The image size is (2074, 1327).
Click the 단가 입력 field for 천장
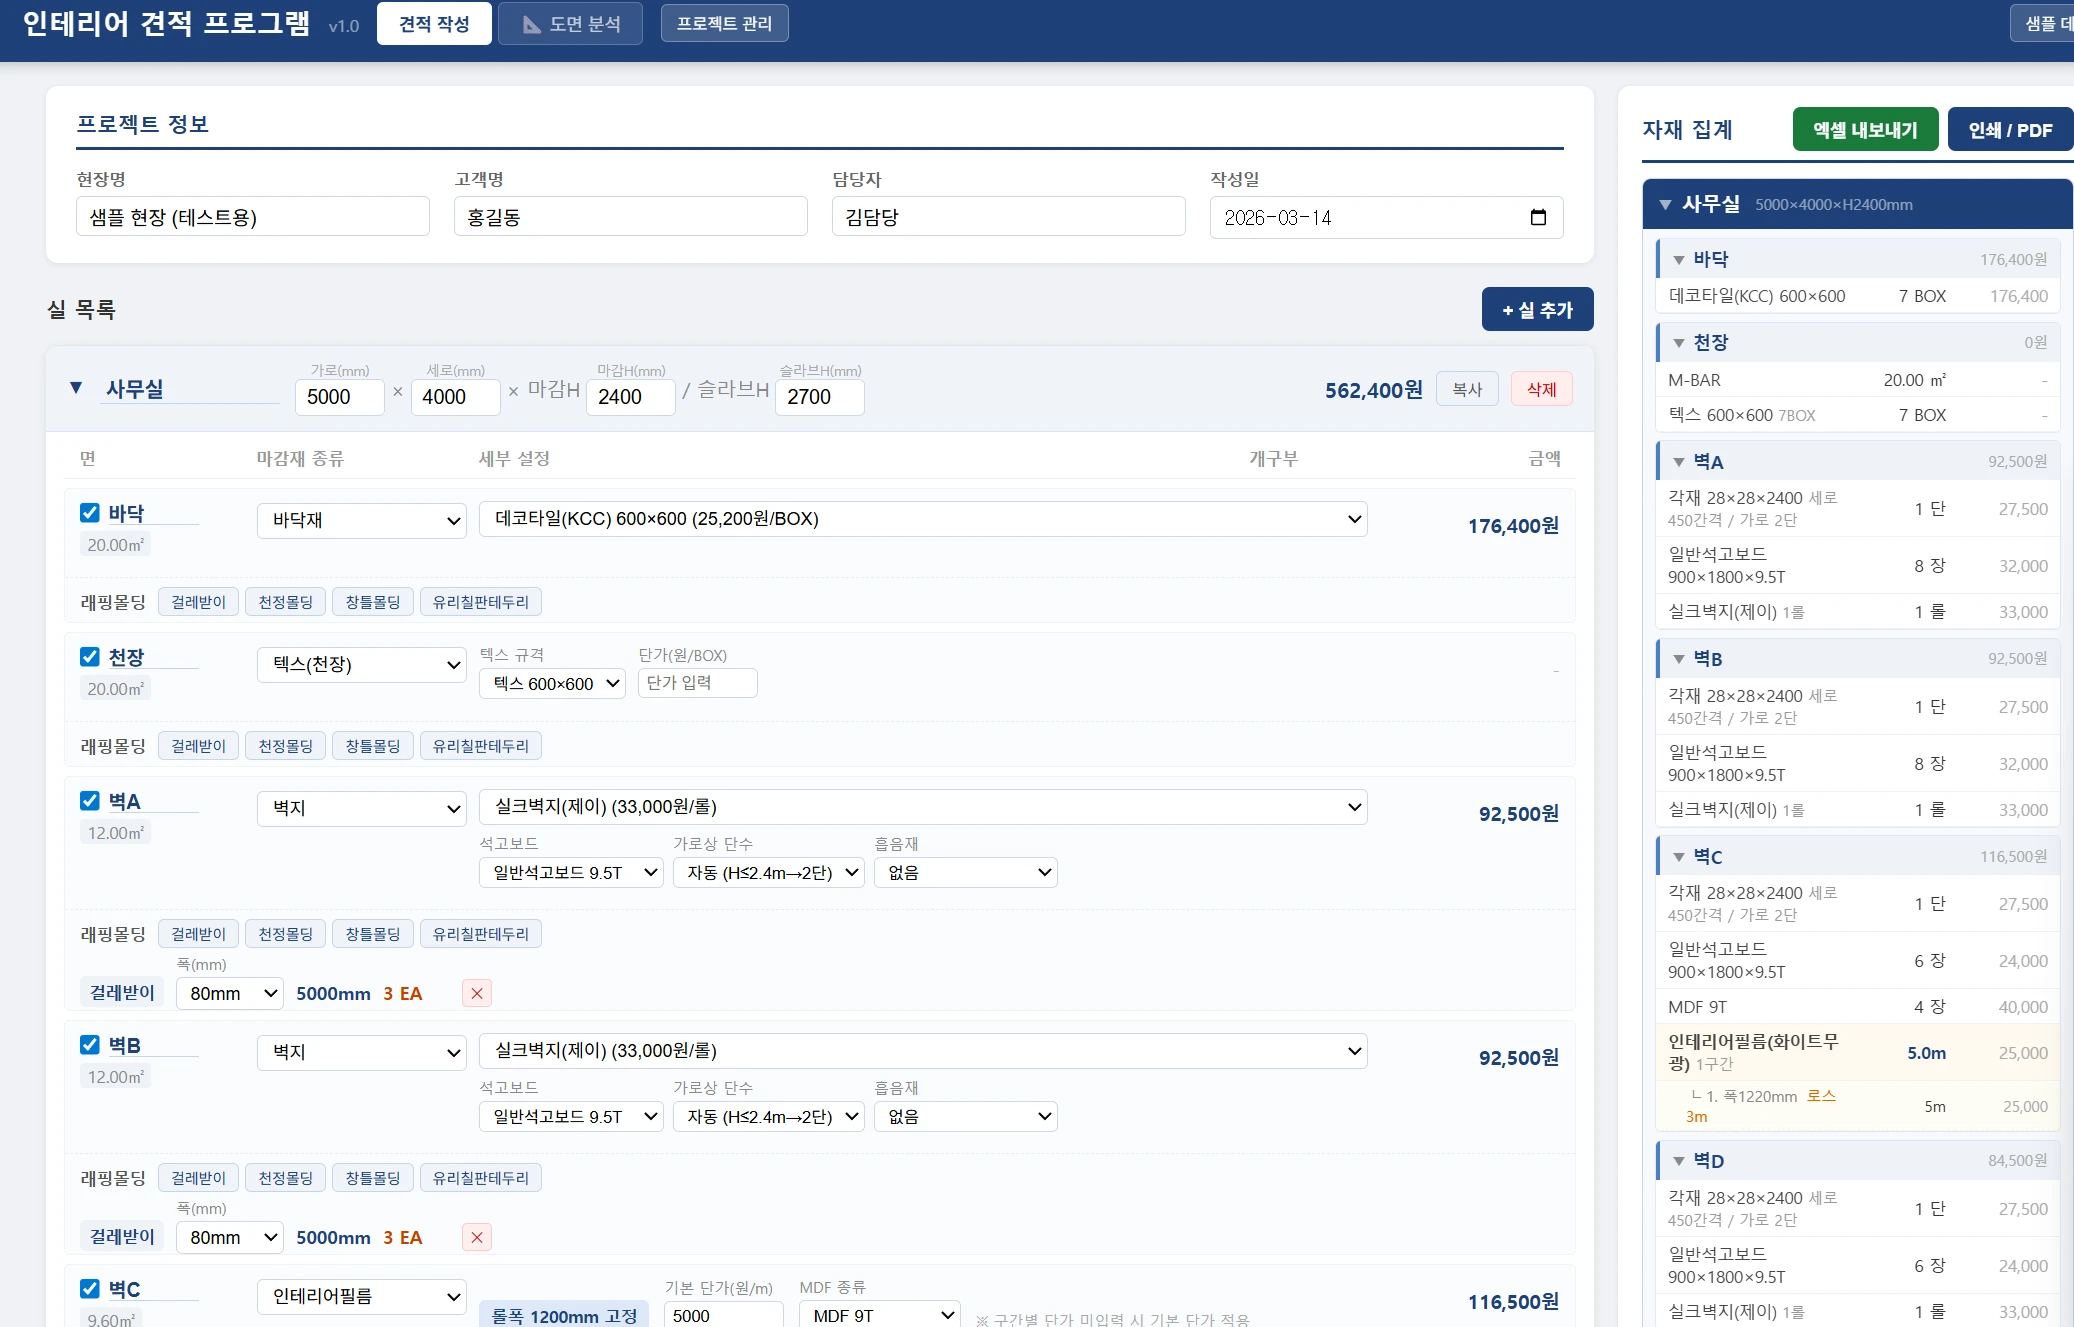[697, 683]
